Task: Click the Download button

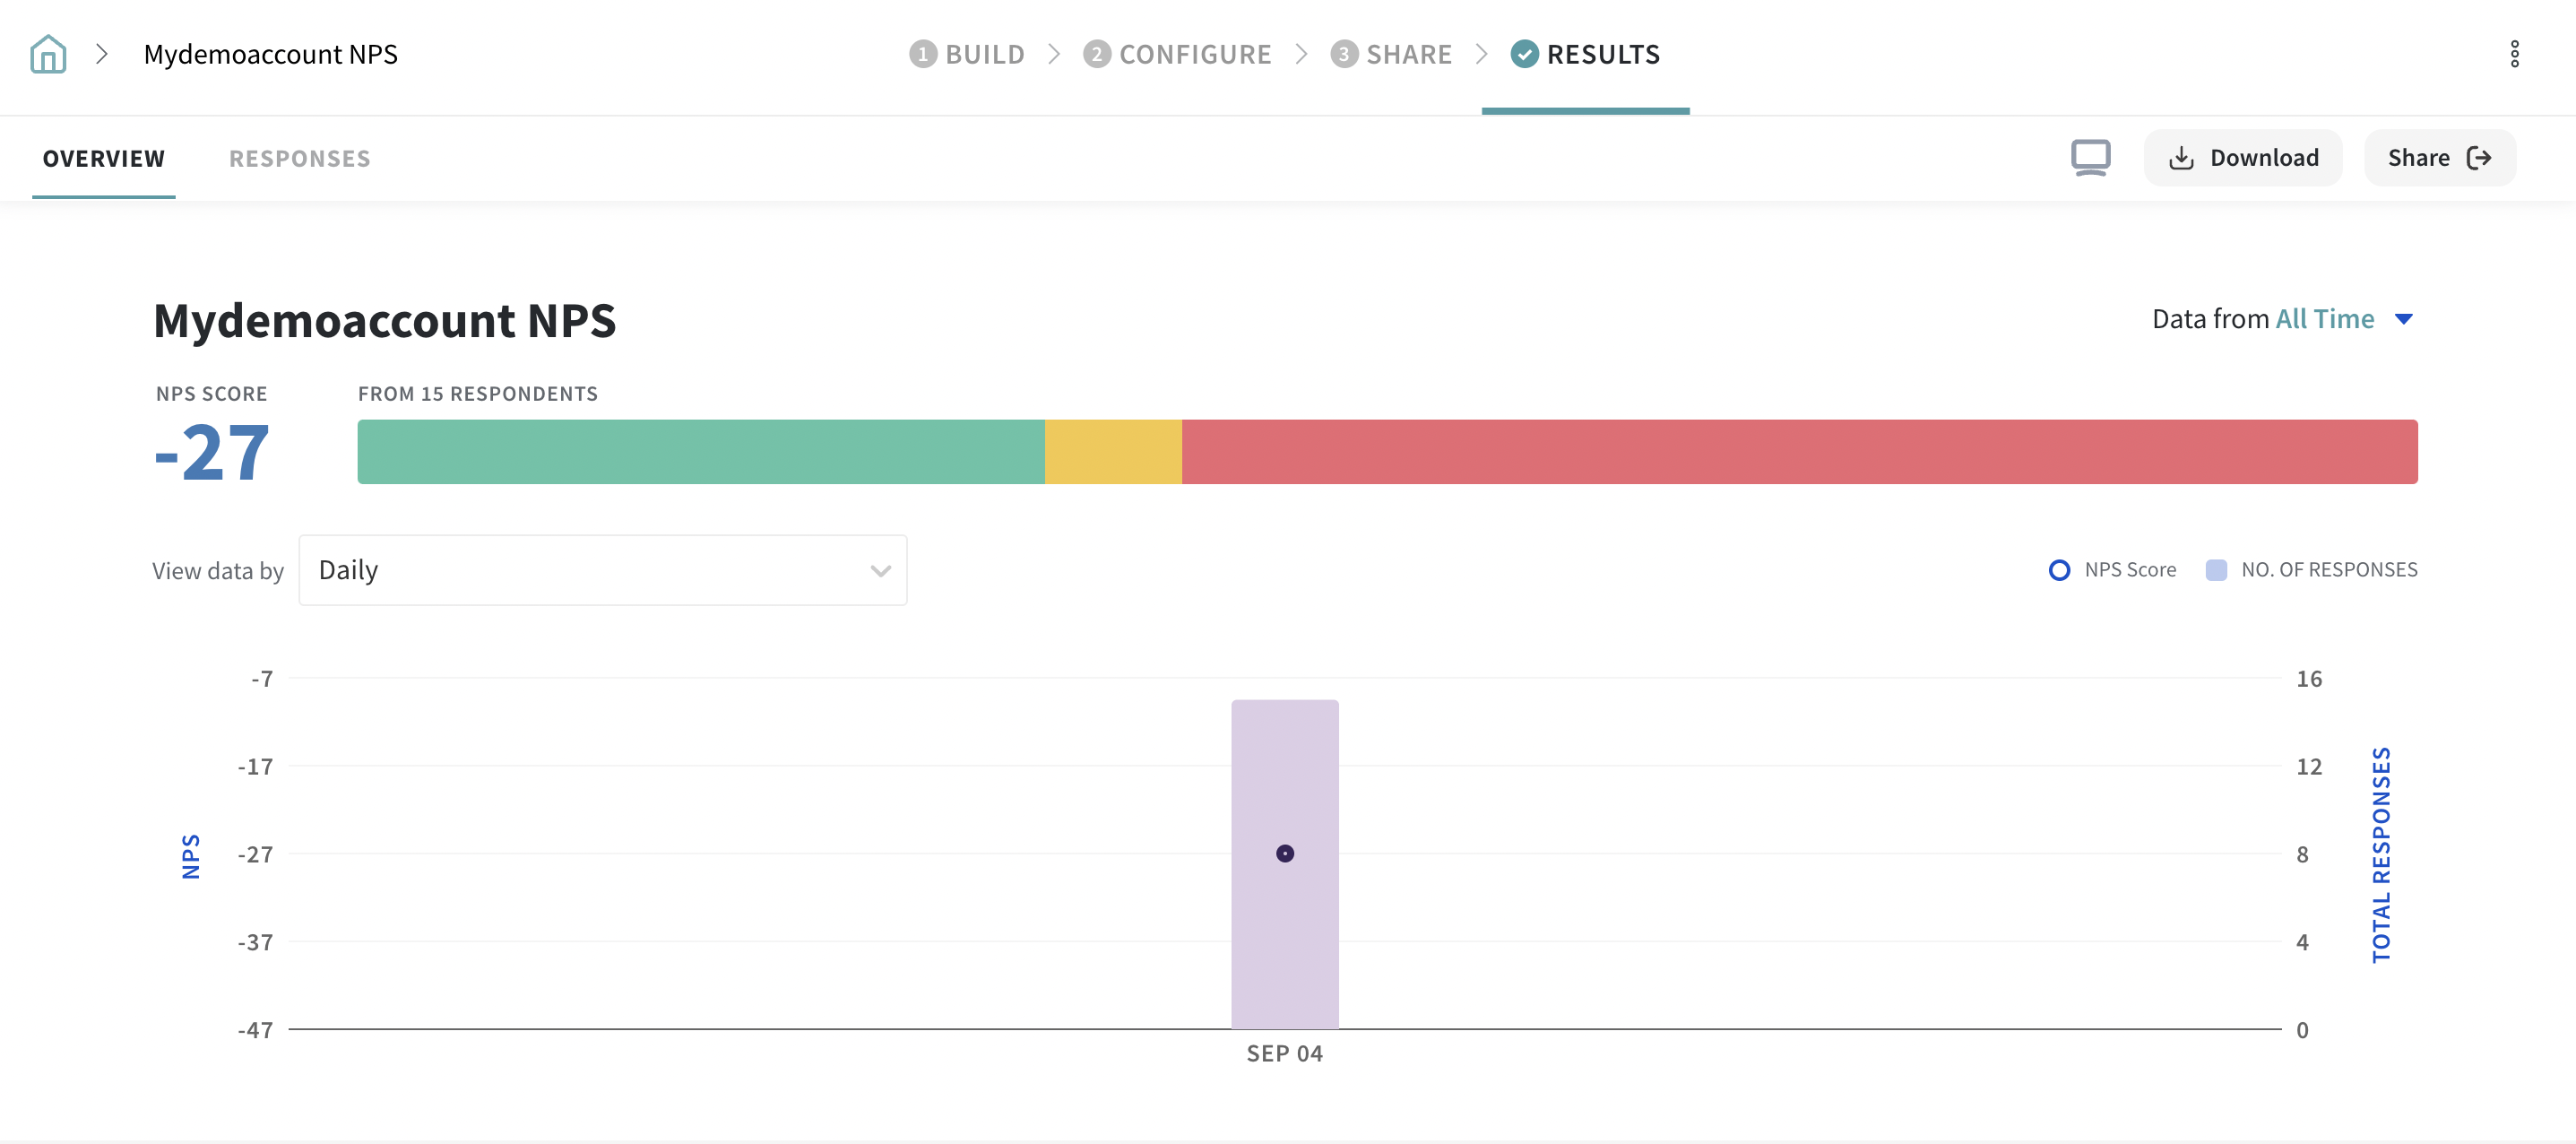Action: pos(2243,158)
